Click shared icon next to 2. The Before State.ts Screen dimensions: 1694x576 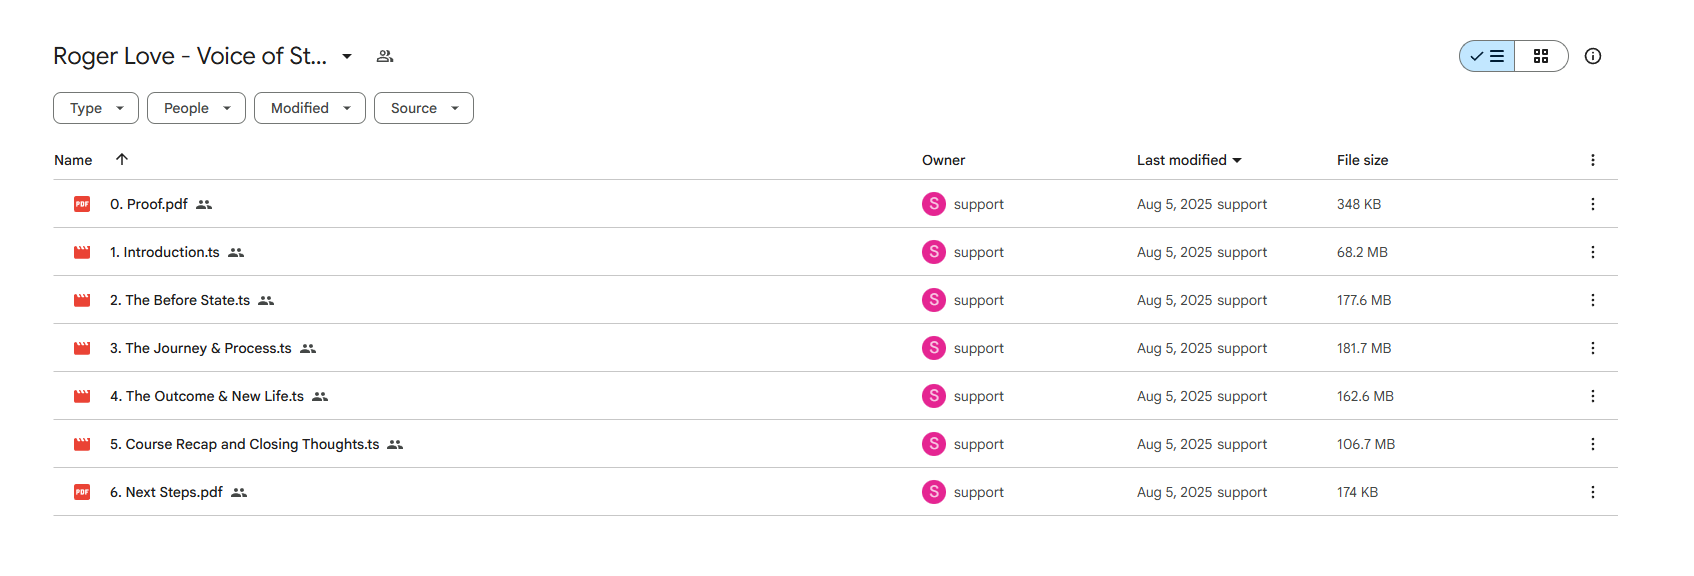[266, 300]
